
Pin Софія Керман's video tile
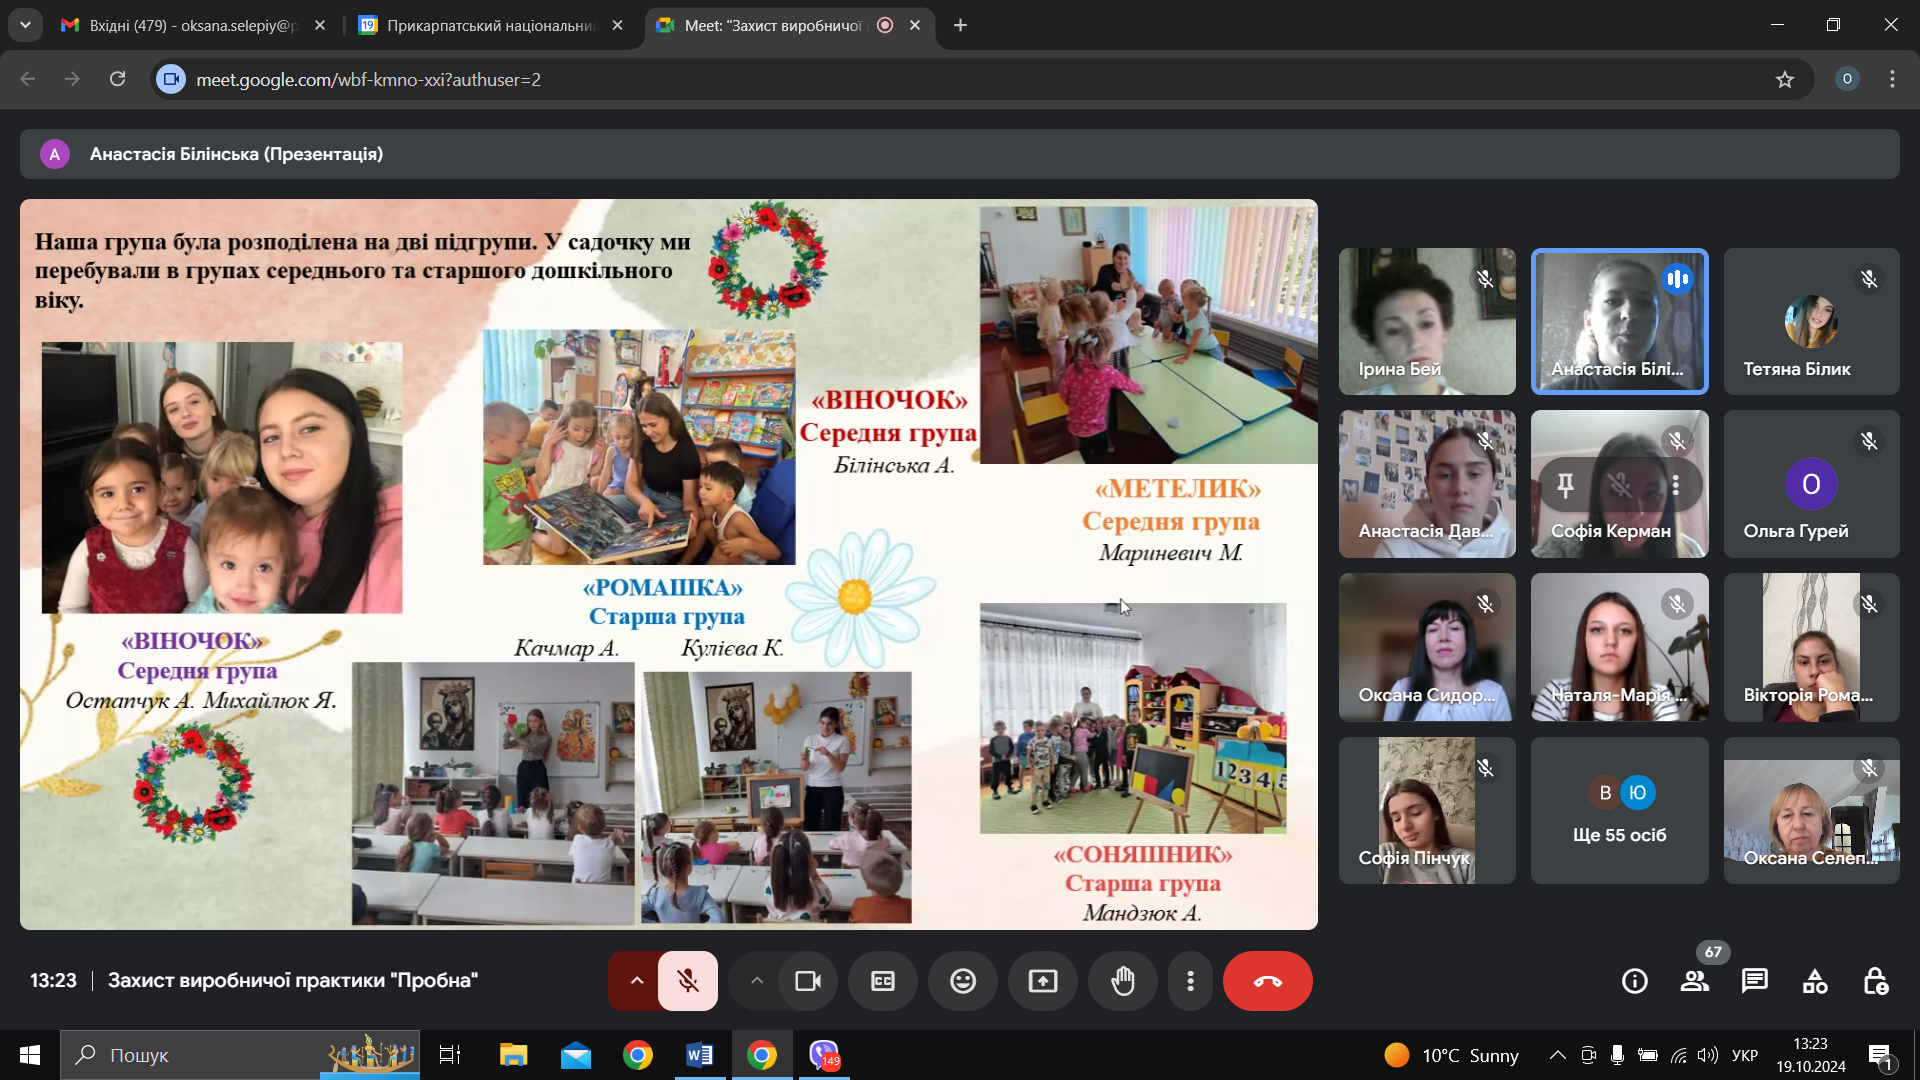tap(1565, 486)
